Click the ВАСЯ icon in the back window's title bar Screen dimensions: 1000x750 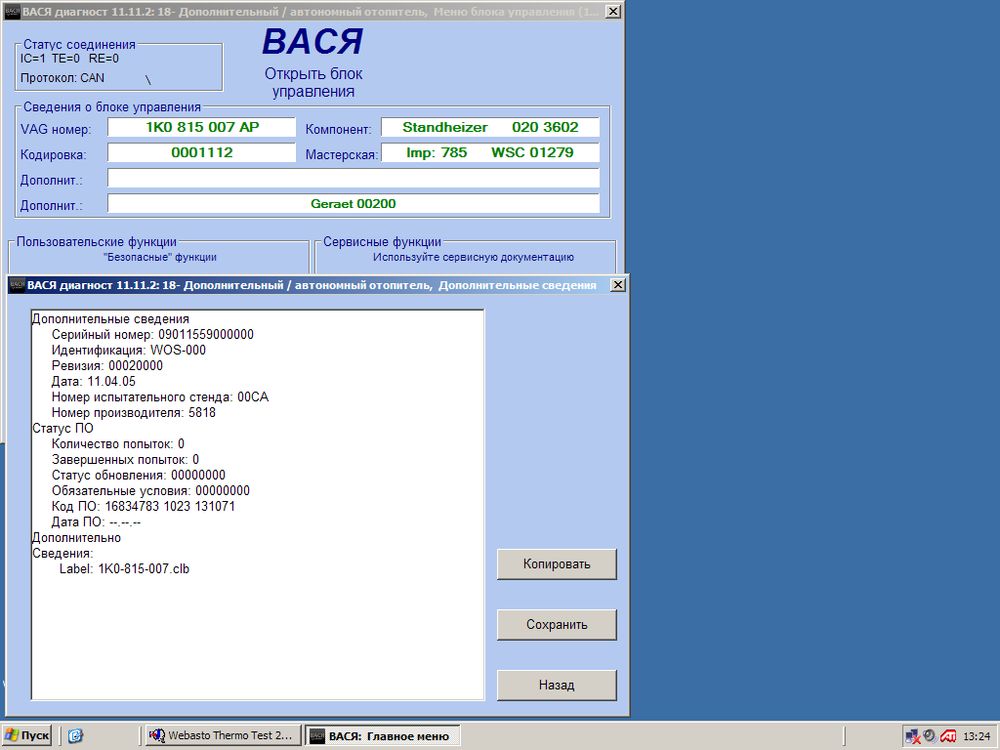pyautogui.click(x=12, y=11)
